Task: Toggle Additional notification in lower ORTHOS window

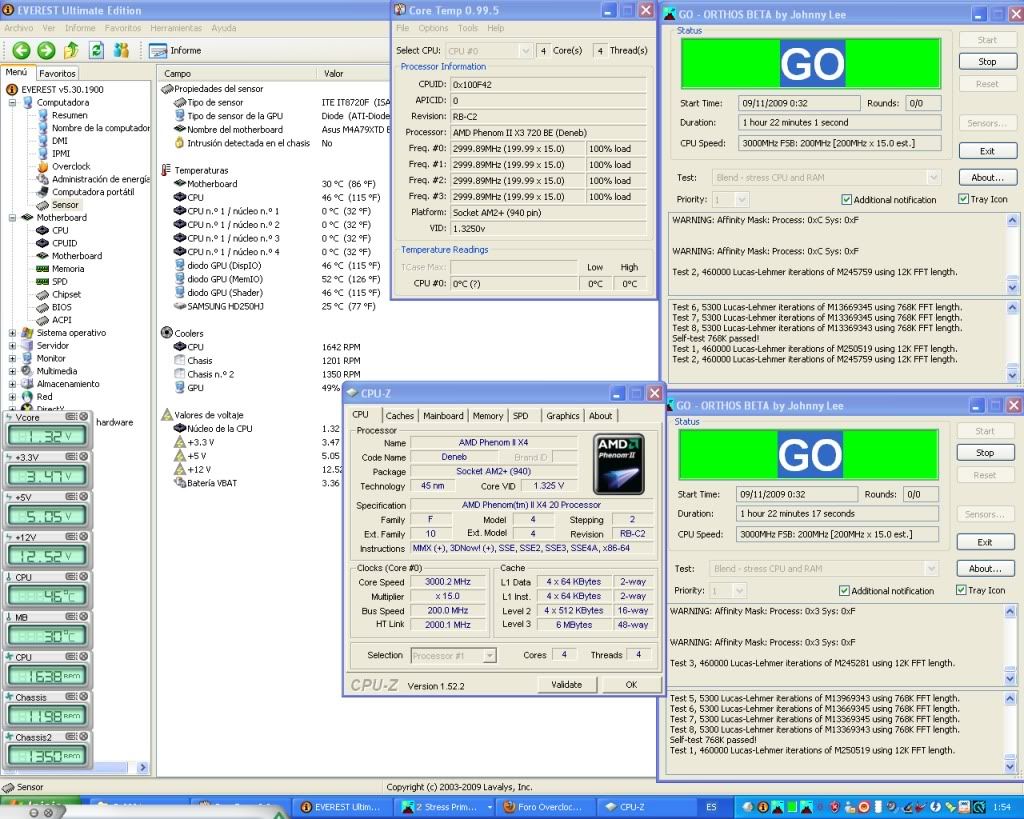Action: point(886,591)
